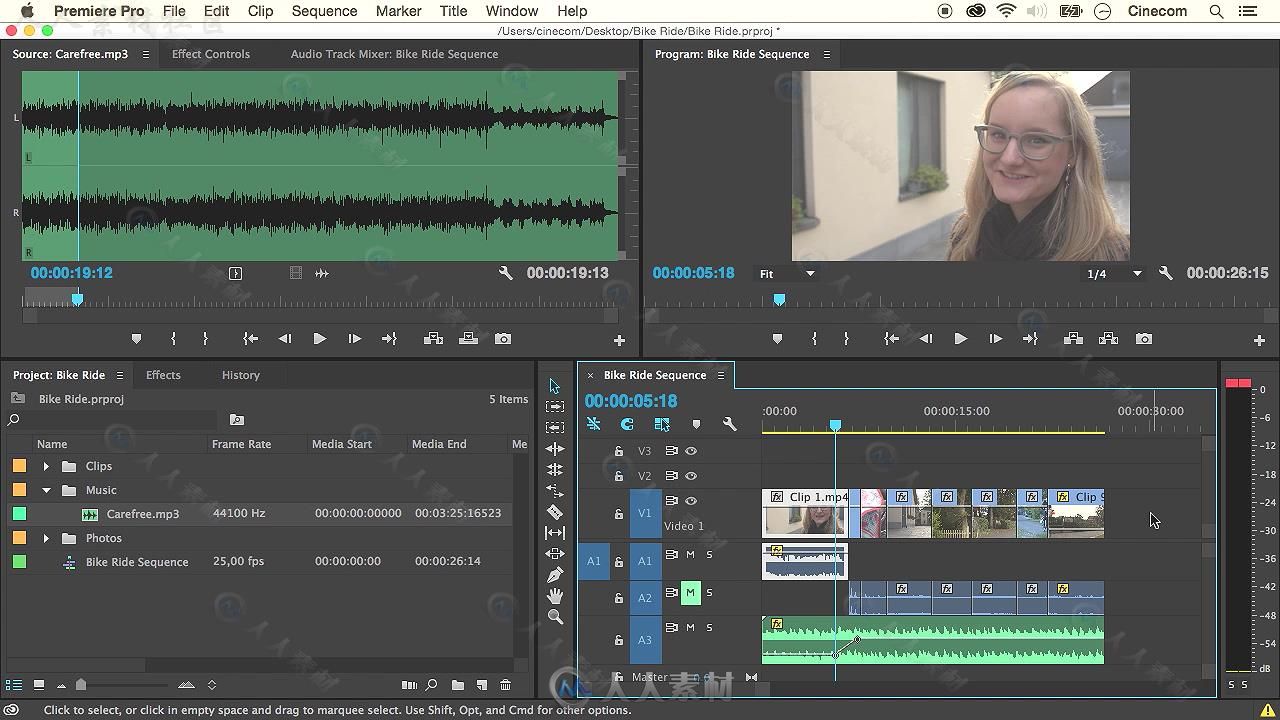Viewport: 1280px width, 720px height.
Task: Play the Source monitor clip
Action: (319, 339)
